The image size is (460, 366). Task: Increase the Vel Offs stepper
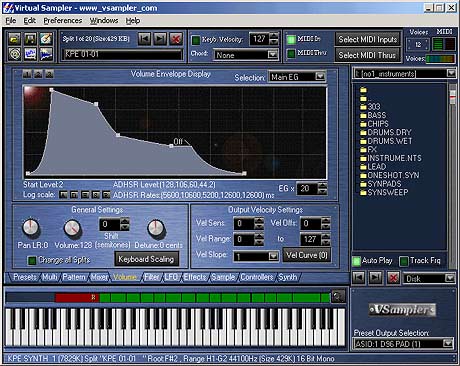pos(326,220)
